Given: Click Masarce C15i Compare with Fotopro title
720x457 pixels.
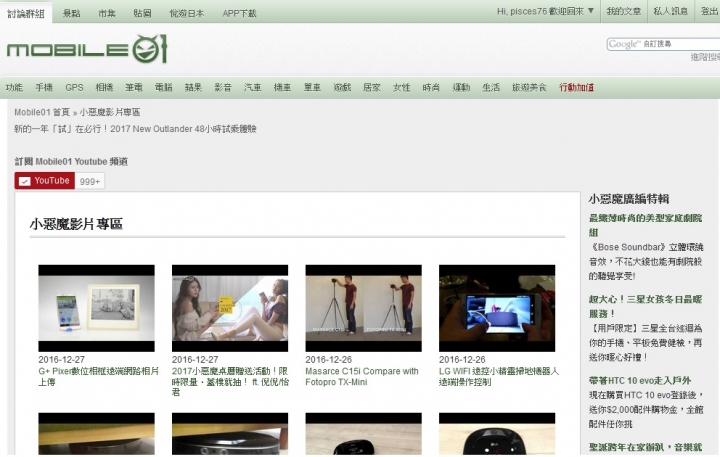Looking at the screenshot, I should tap(362, 376).
